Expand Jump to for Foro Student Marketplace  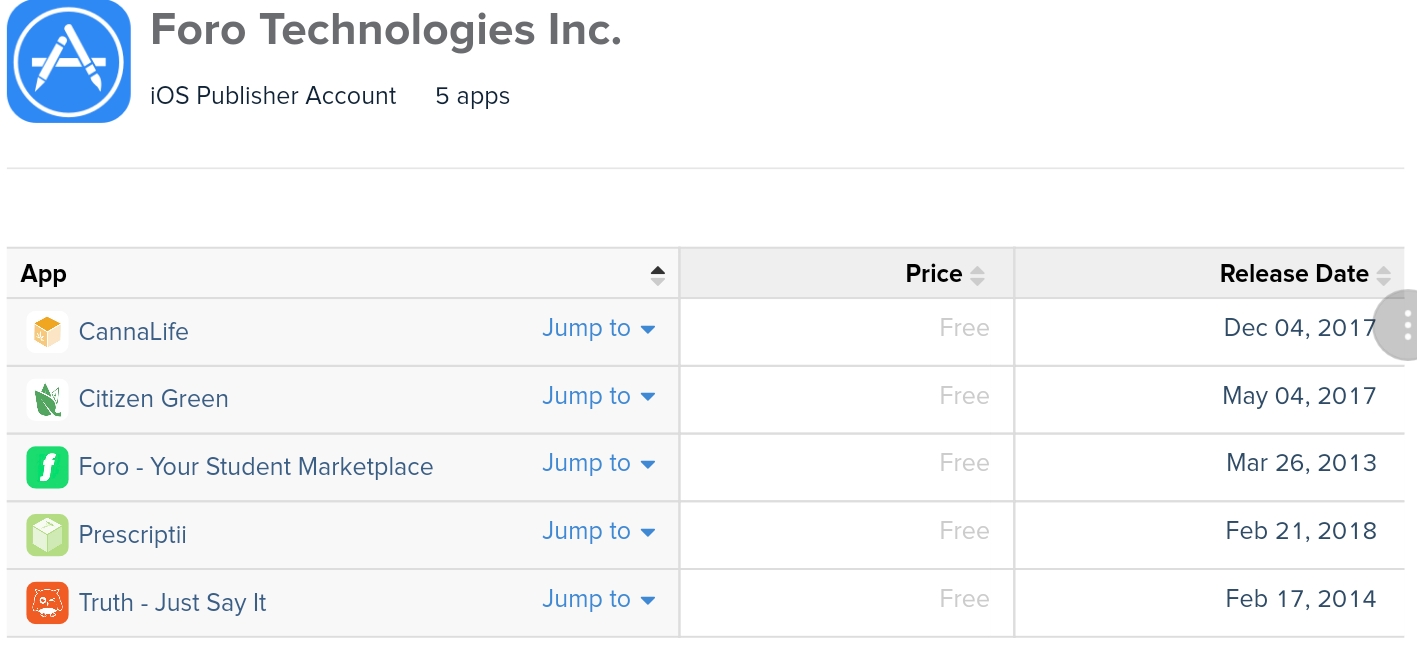(598, 464)
